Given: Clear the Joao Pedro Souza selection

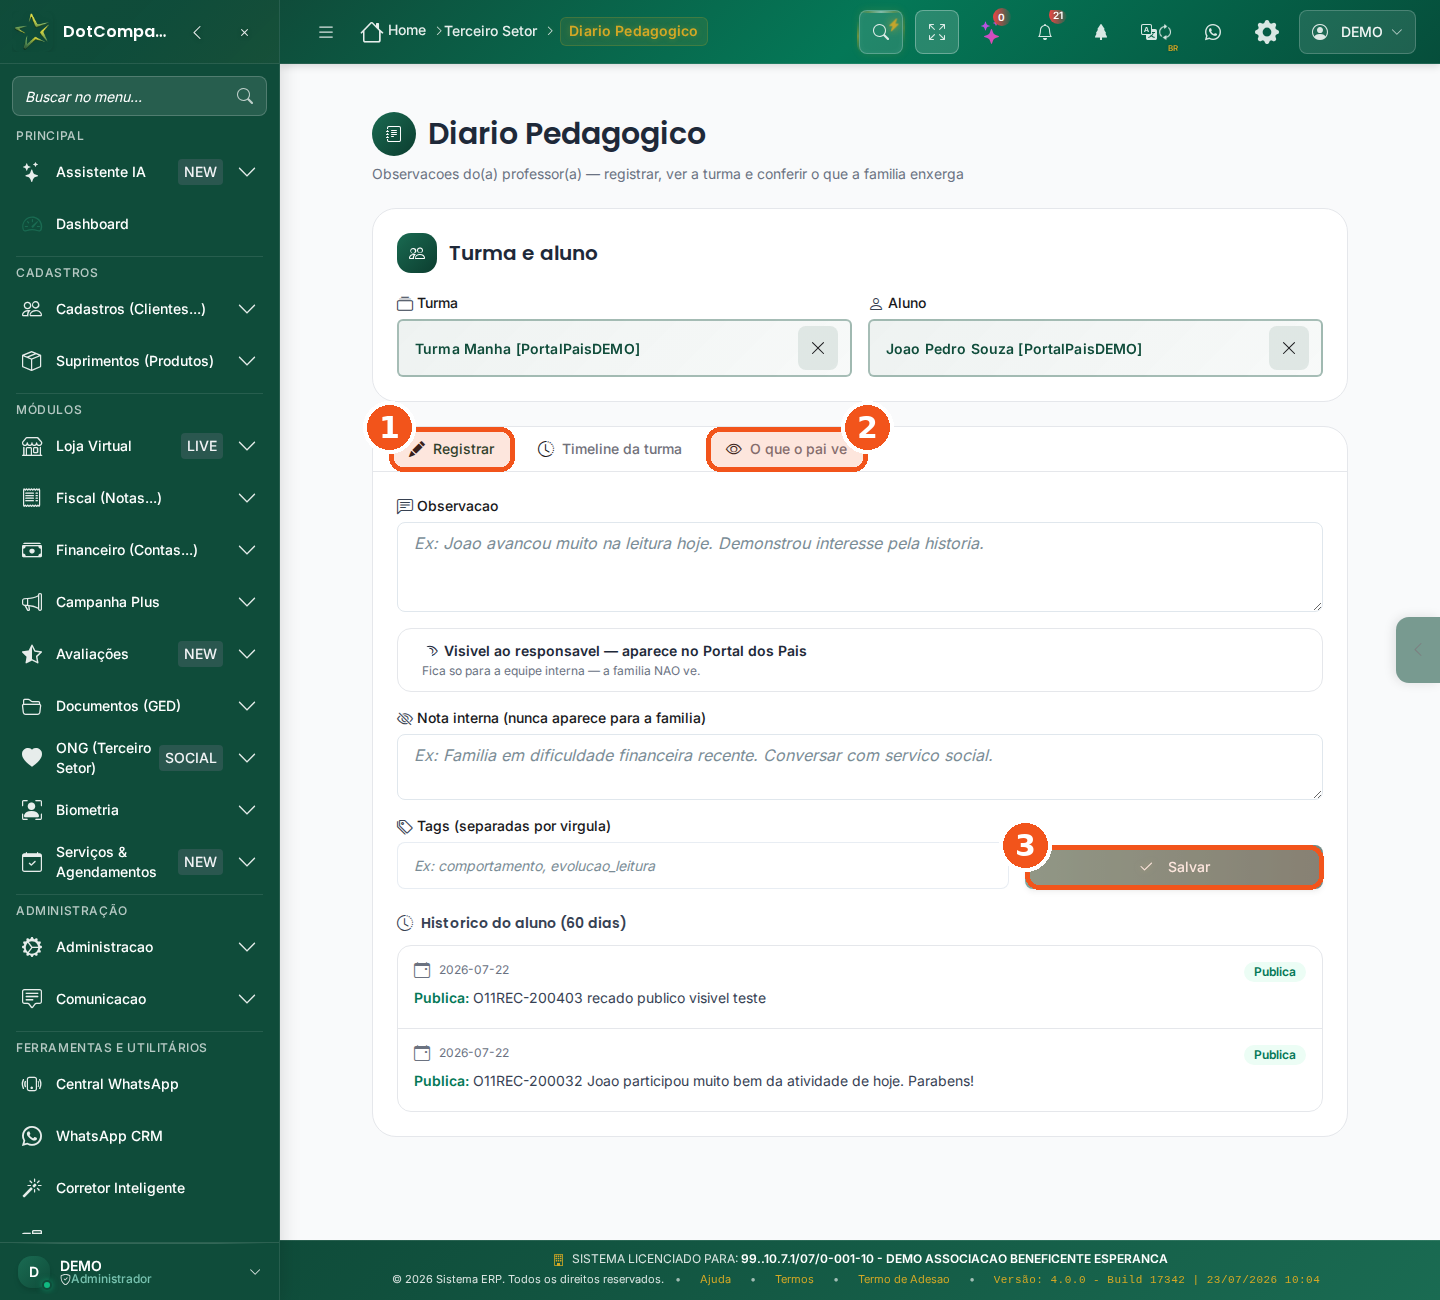Looking at the screenshot, I should point(1289,348).
